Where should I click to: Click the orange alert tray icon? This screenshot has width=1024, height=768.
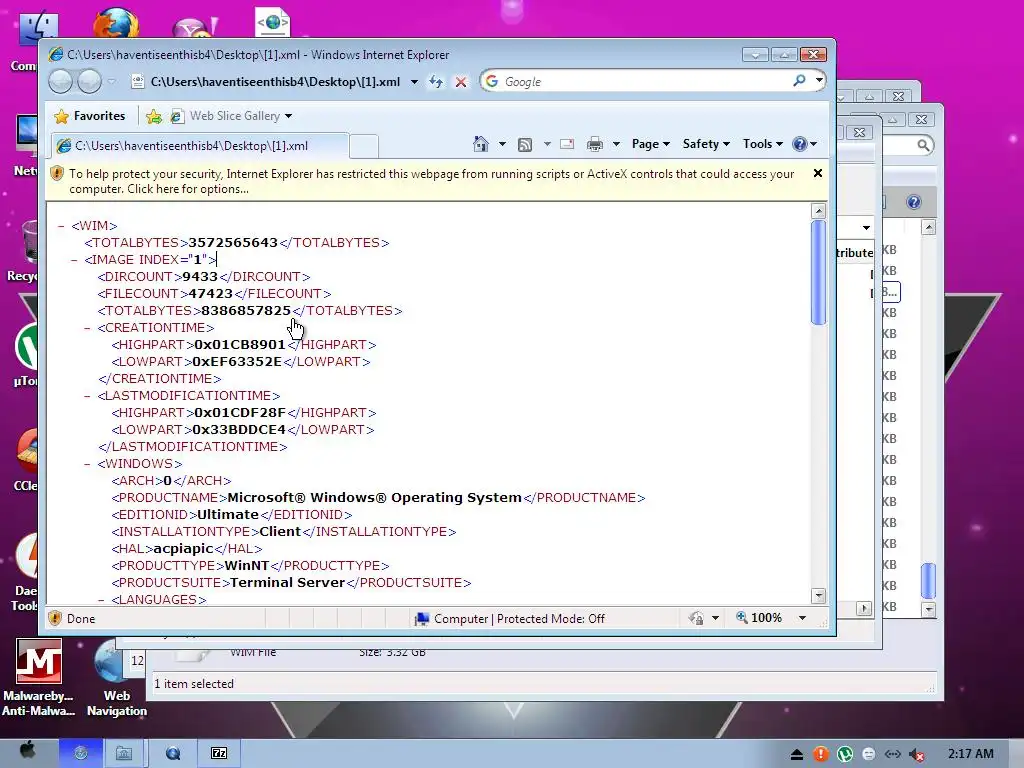click(x=821, y=754)
